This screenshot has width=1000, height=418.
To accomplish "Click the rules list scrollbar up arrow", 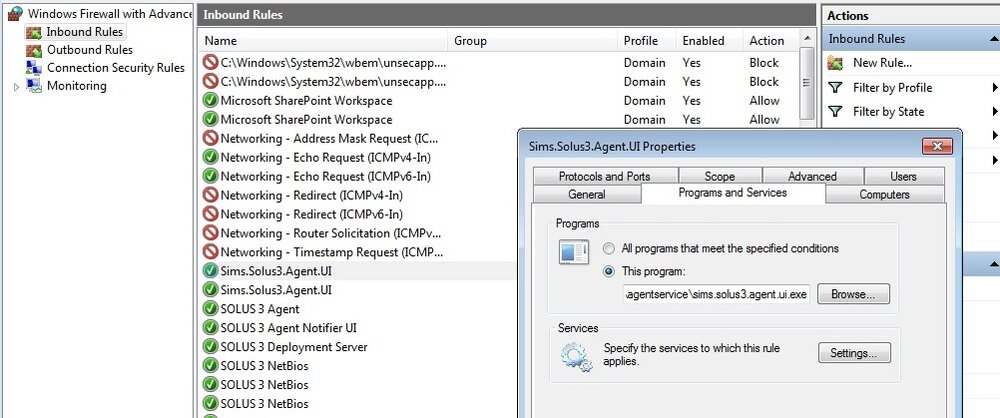I will 807,38.
